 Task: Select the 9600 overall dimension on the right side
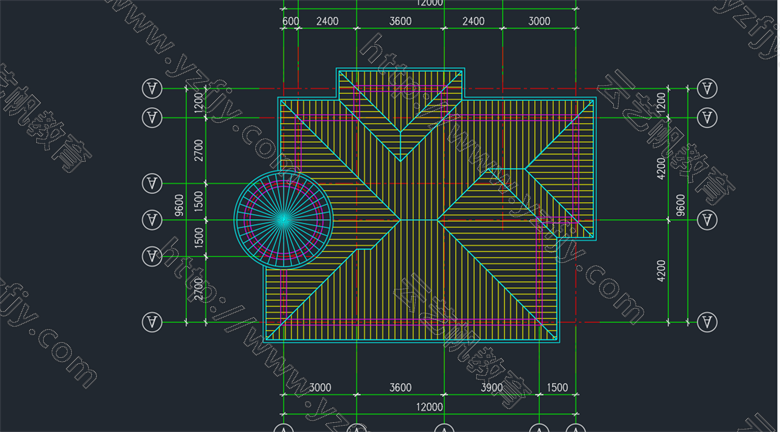coord(681,205)
